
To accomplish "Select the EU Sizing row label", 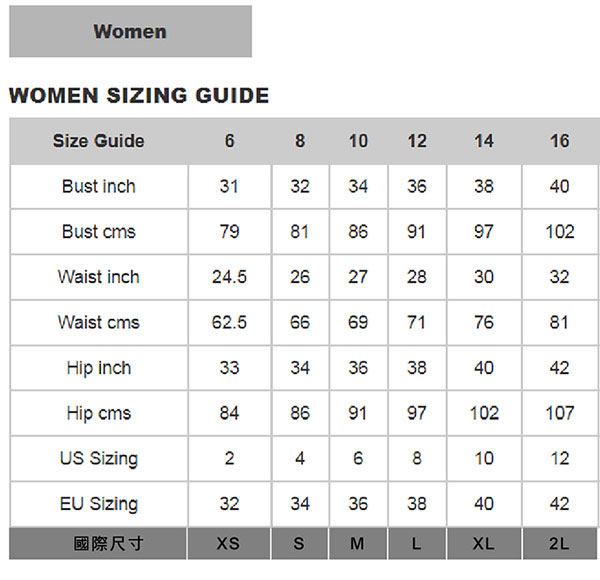I will click(x=98, y=504).
